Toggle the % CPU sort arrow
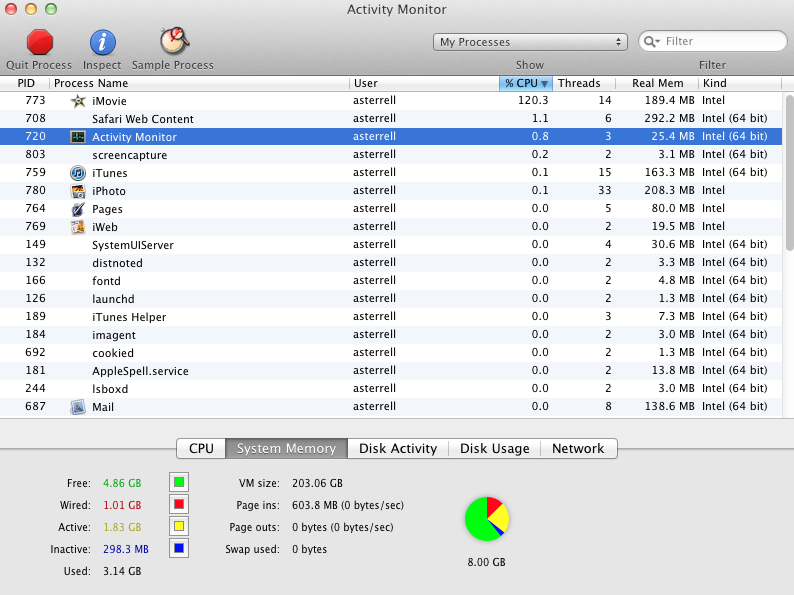This screenshot has height=595, width=794. 544,83
